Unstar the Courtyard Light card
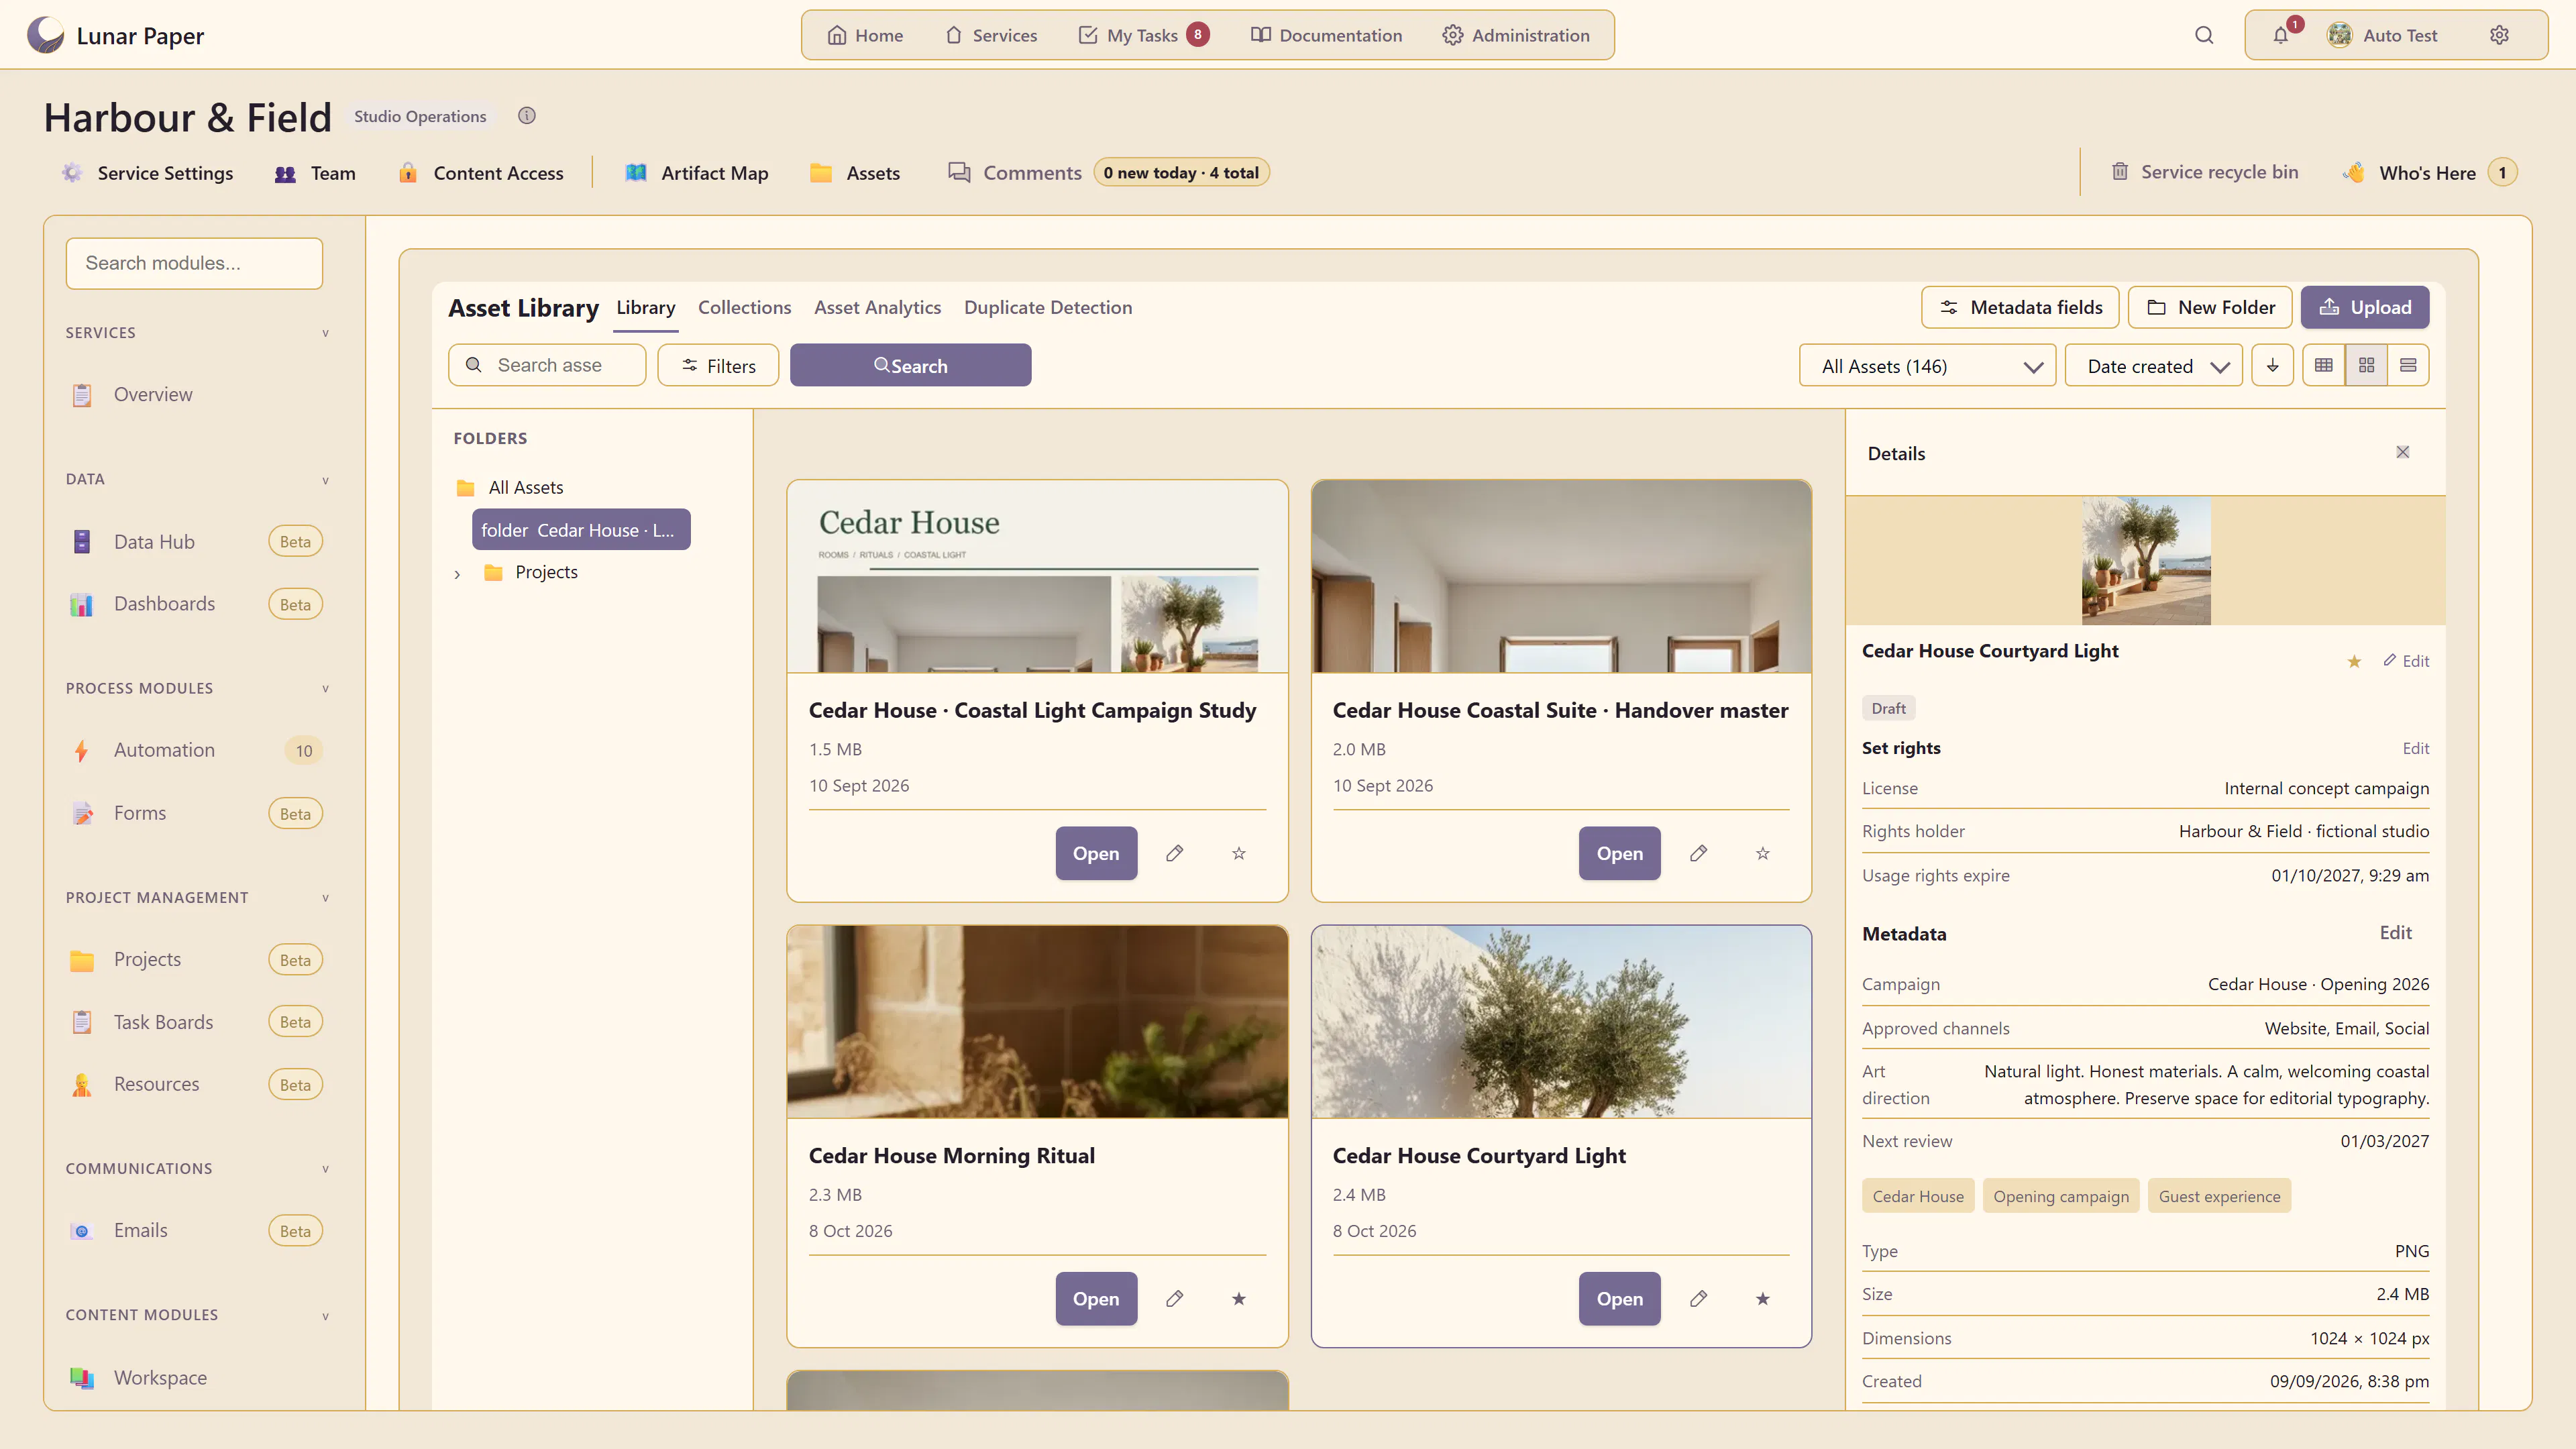This screenshot has height=1449, width=2576. coord(1763,1299)
